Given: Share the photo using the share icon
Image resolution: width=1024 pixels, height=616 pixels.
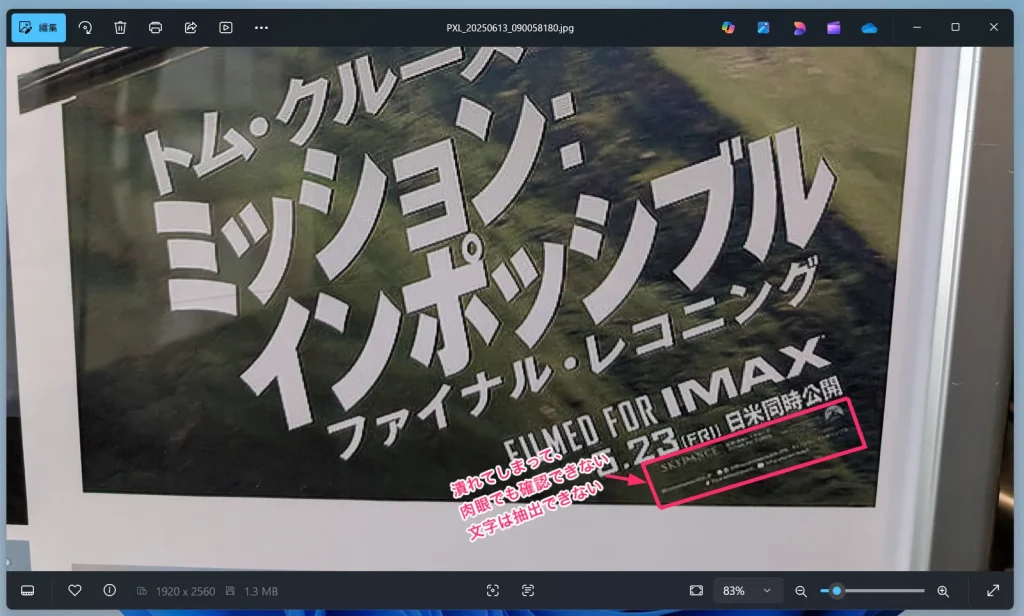Looking at the screenshot, I should tap(191, 27).
